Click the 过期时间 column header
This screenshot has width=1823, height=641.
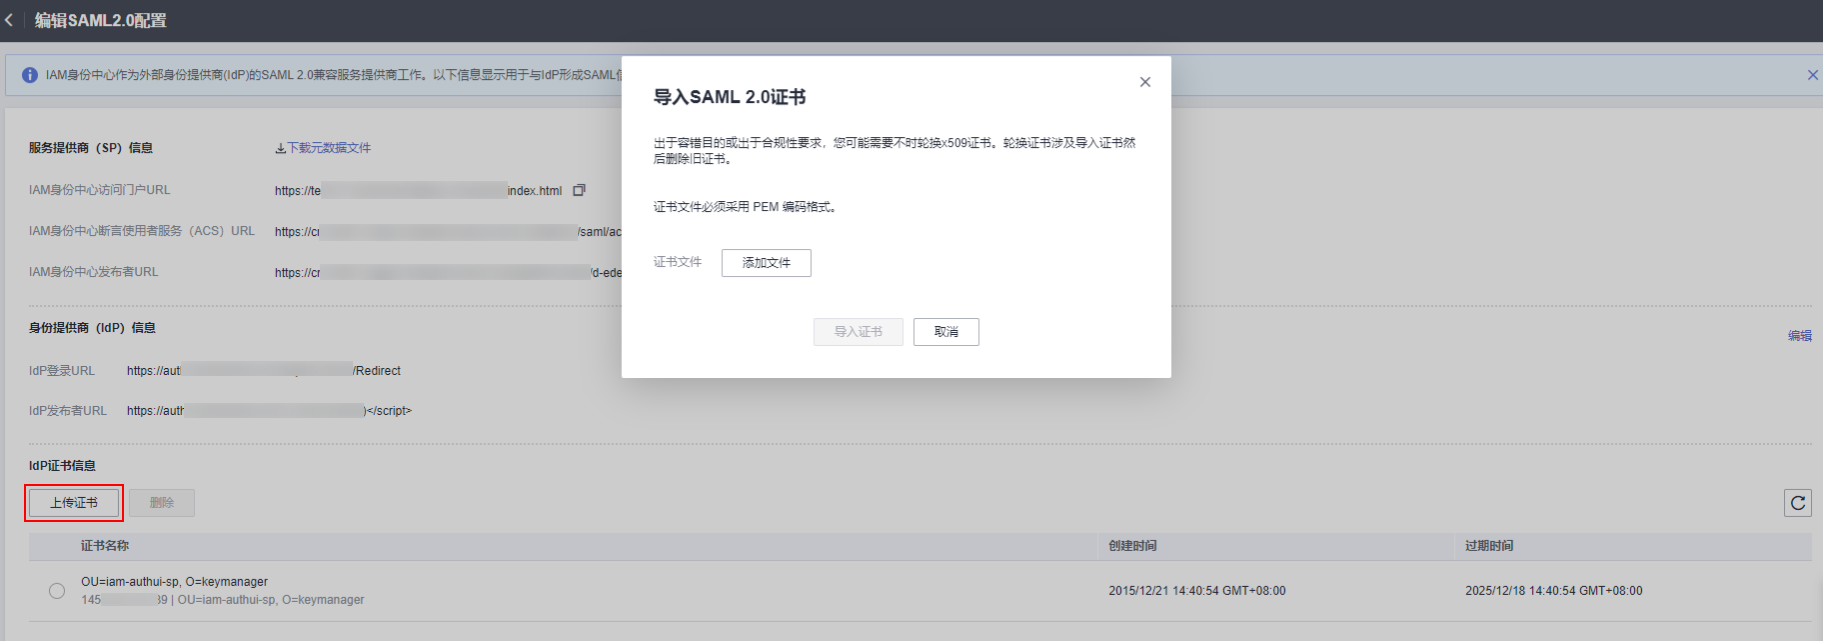1489,546
